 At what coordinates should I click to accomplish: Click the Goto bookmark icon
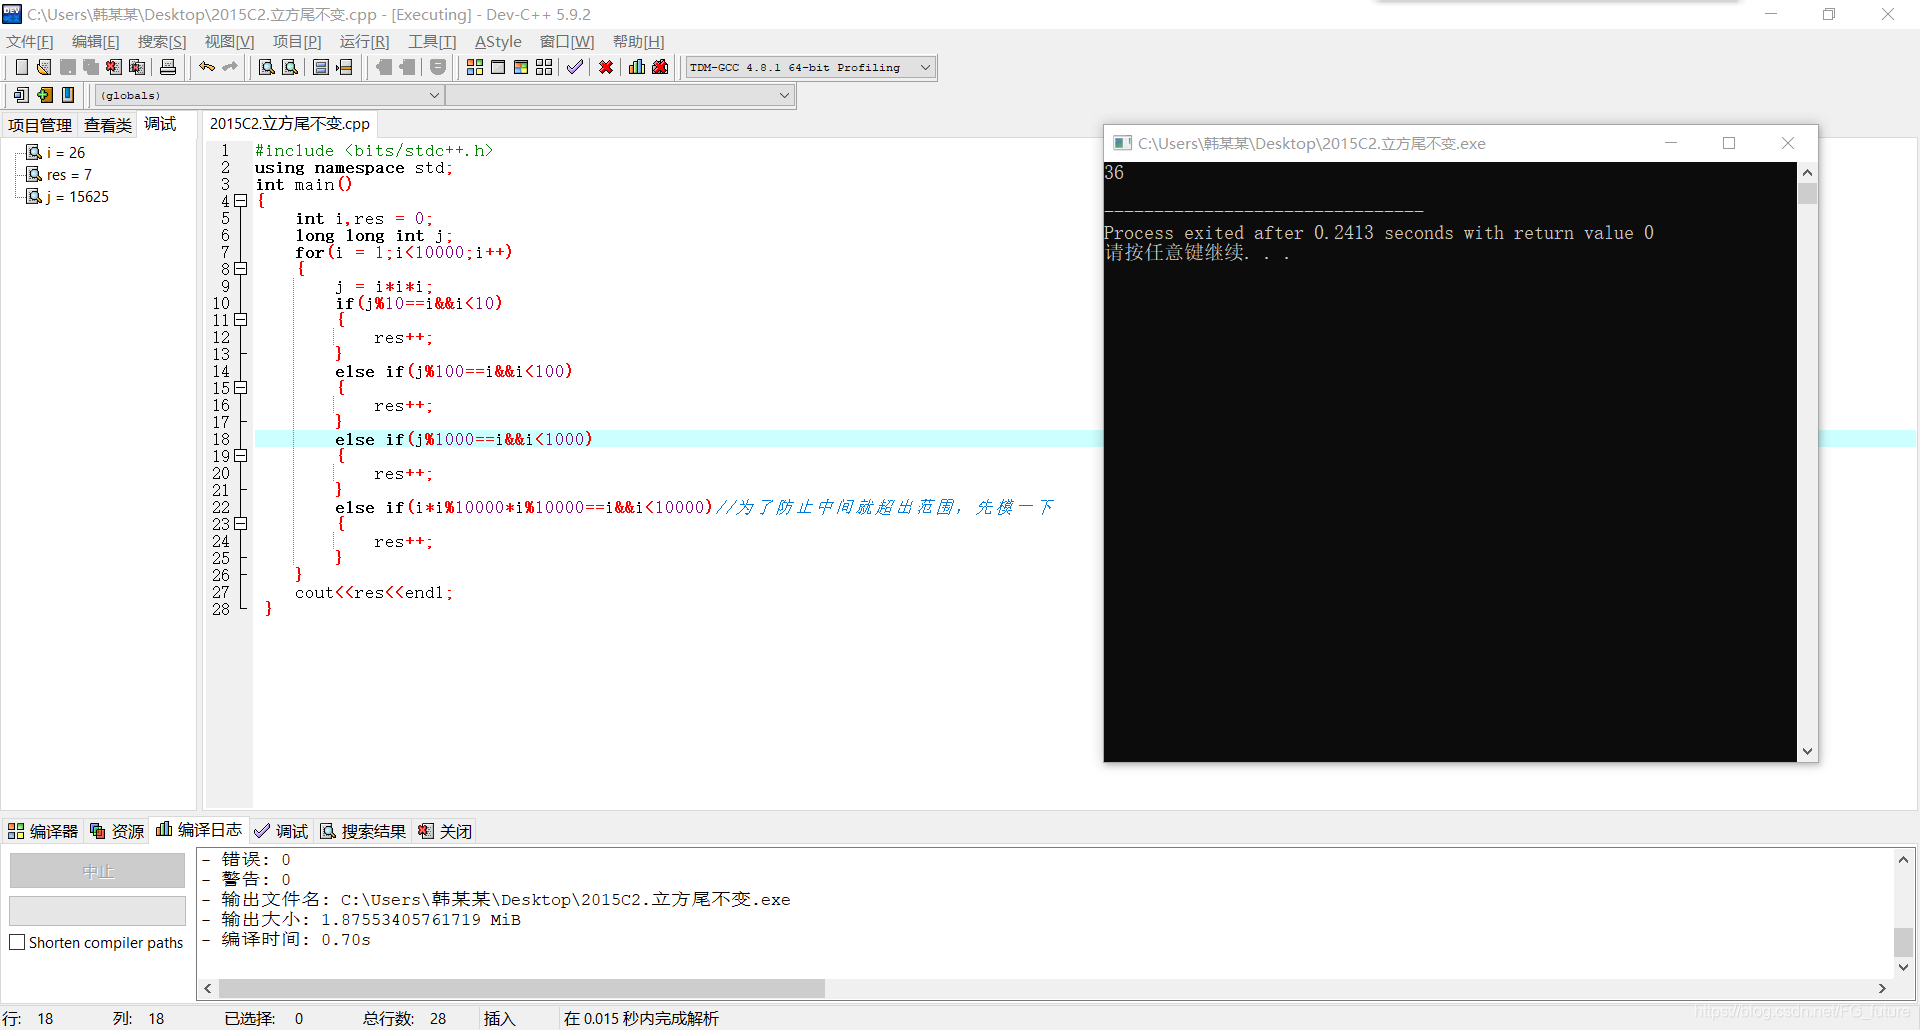pyautogui.click(x=68, y=95)
